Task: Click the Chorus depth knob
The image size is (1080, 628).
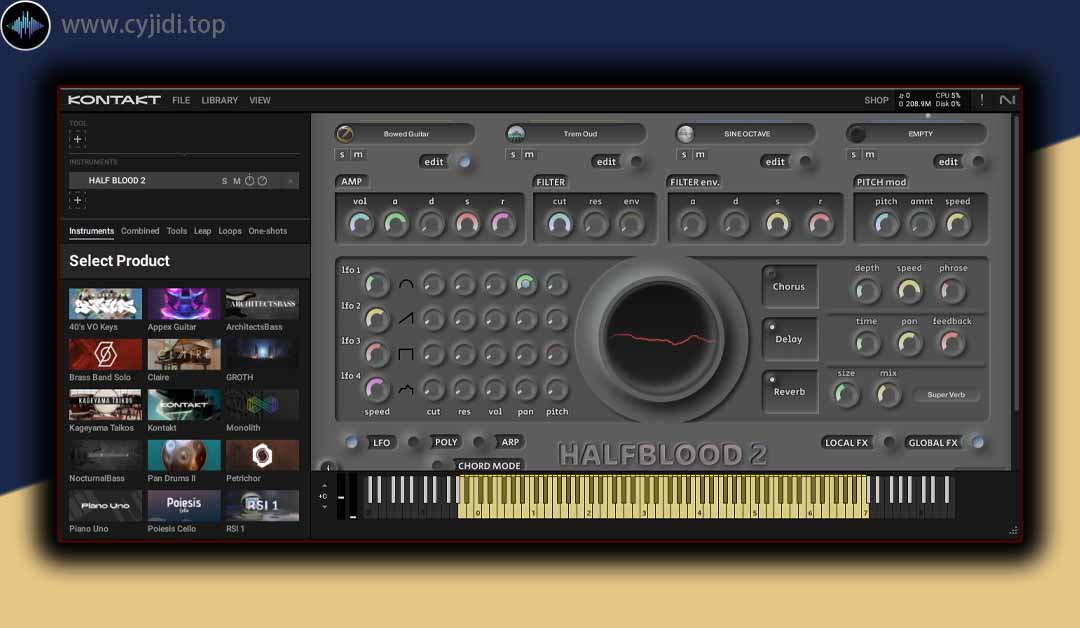Action: (x=866, y=291)
